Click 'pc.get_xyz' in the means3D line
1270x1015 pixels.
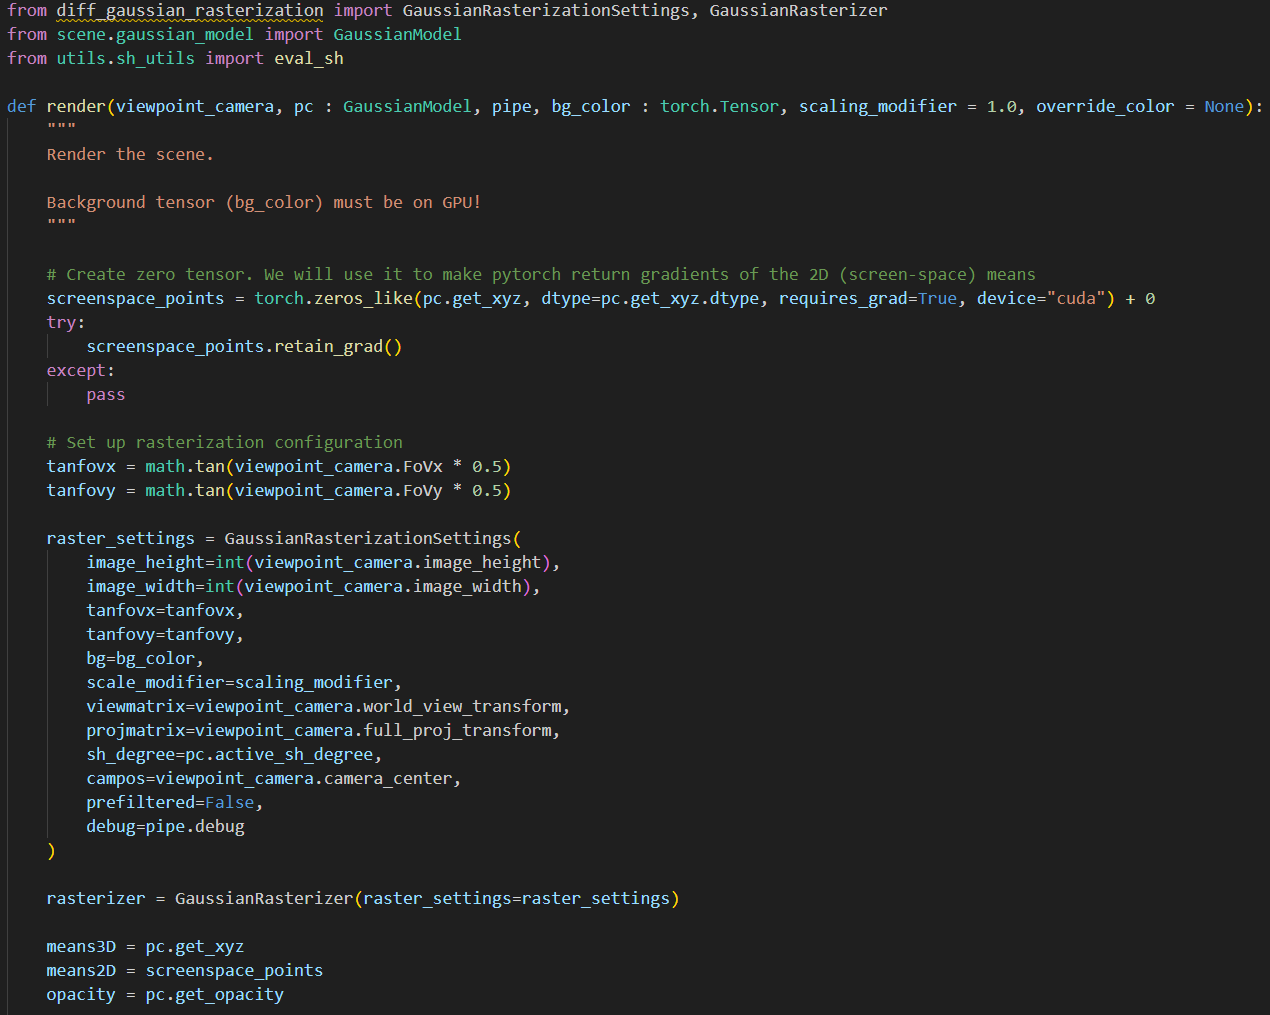click(x=195, y=947)
